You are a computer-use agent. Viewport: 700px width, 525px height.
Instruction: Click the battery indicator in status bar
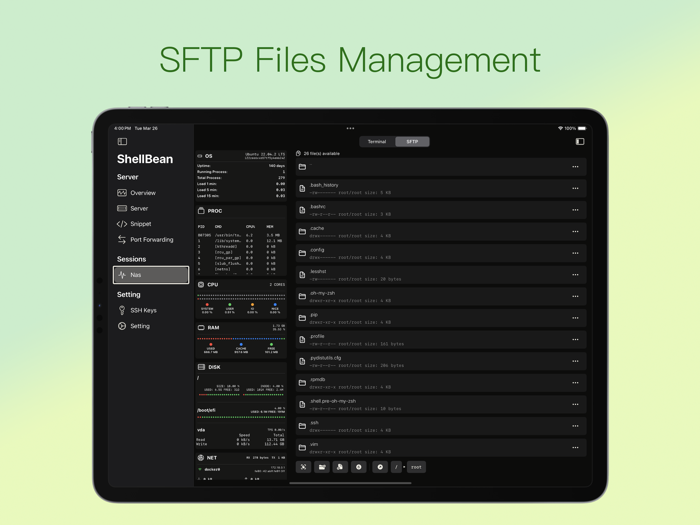[582, 128]
